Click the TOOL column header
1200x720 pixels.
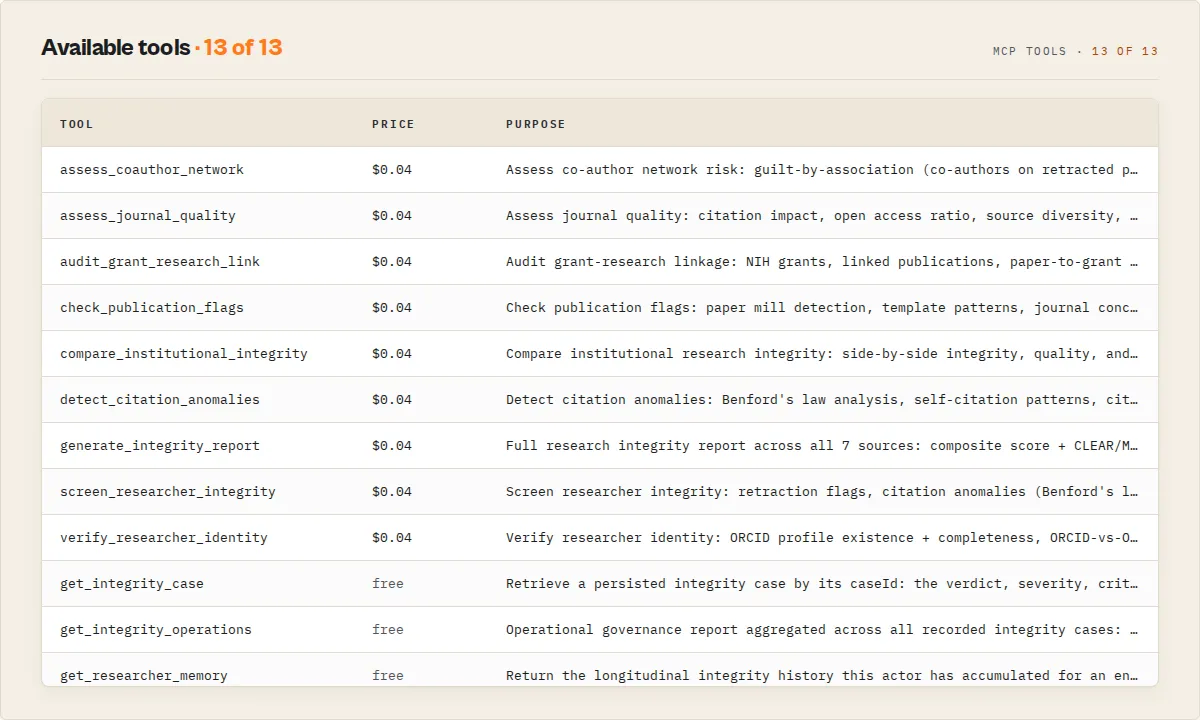(x=77, y=124)
